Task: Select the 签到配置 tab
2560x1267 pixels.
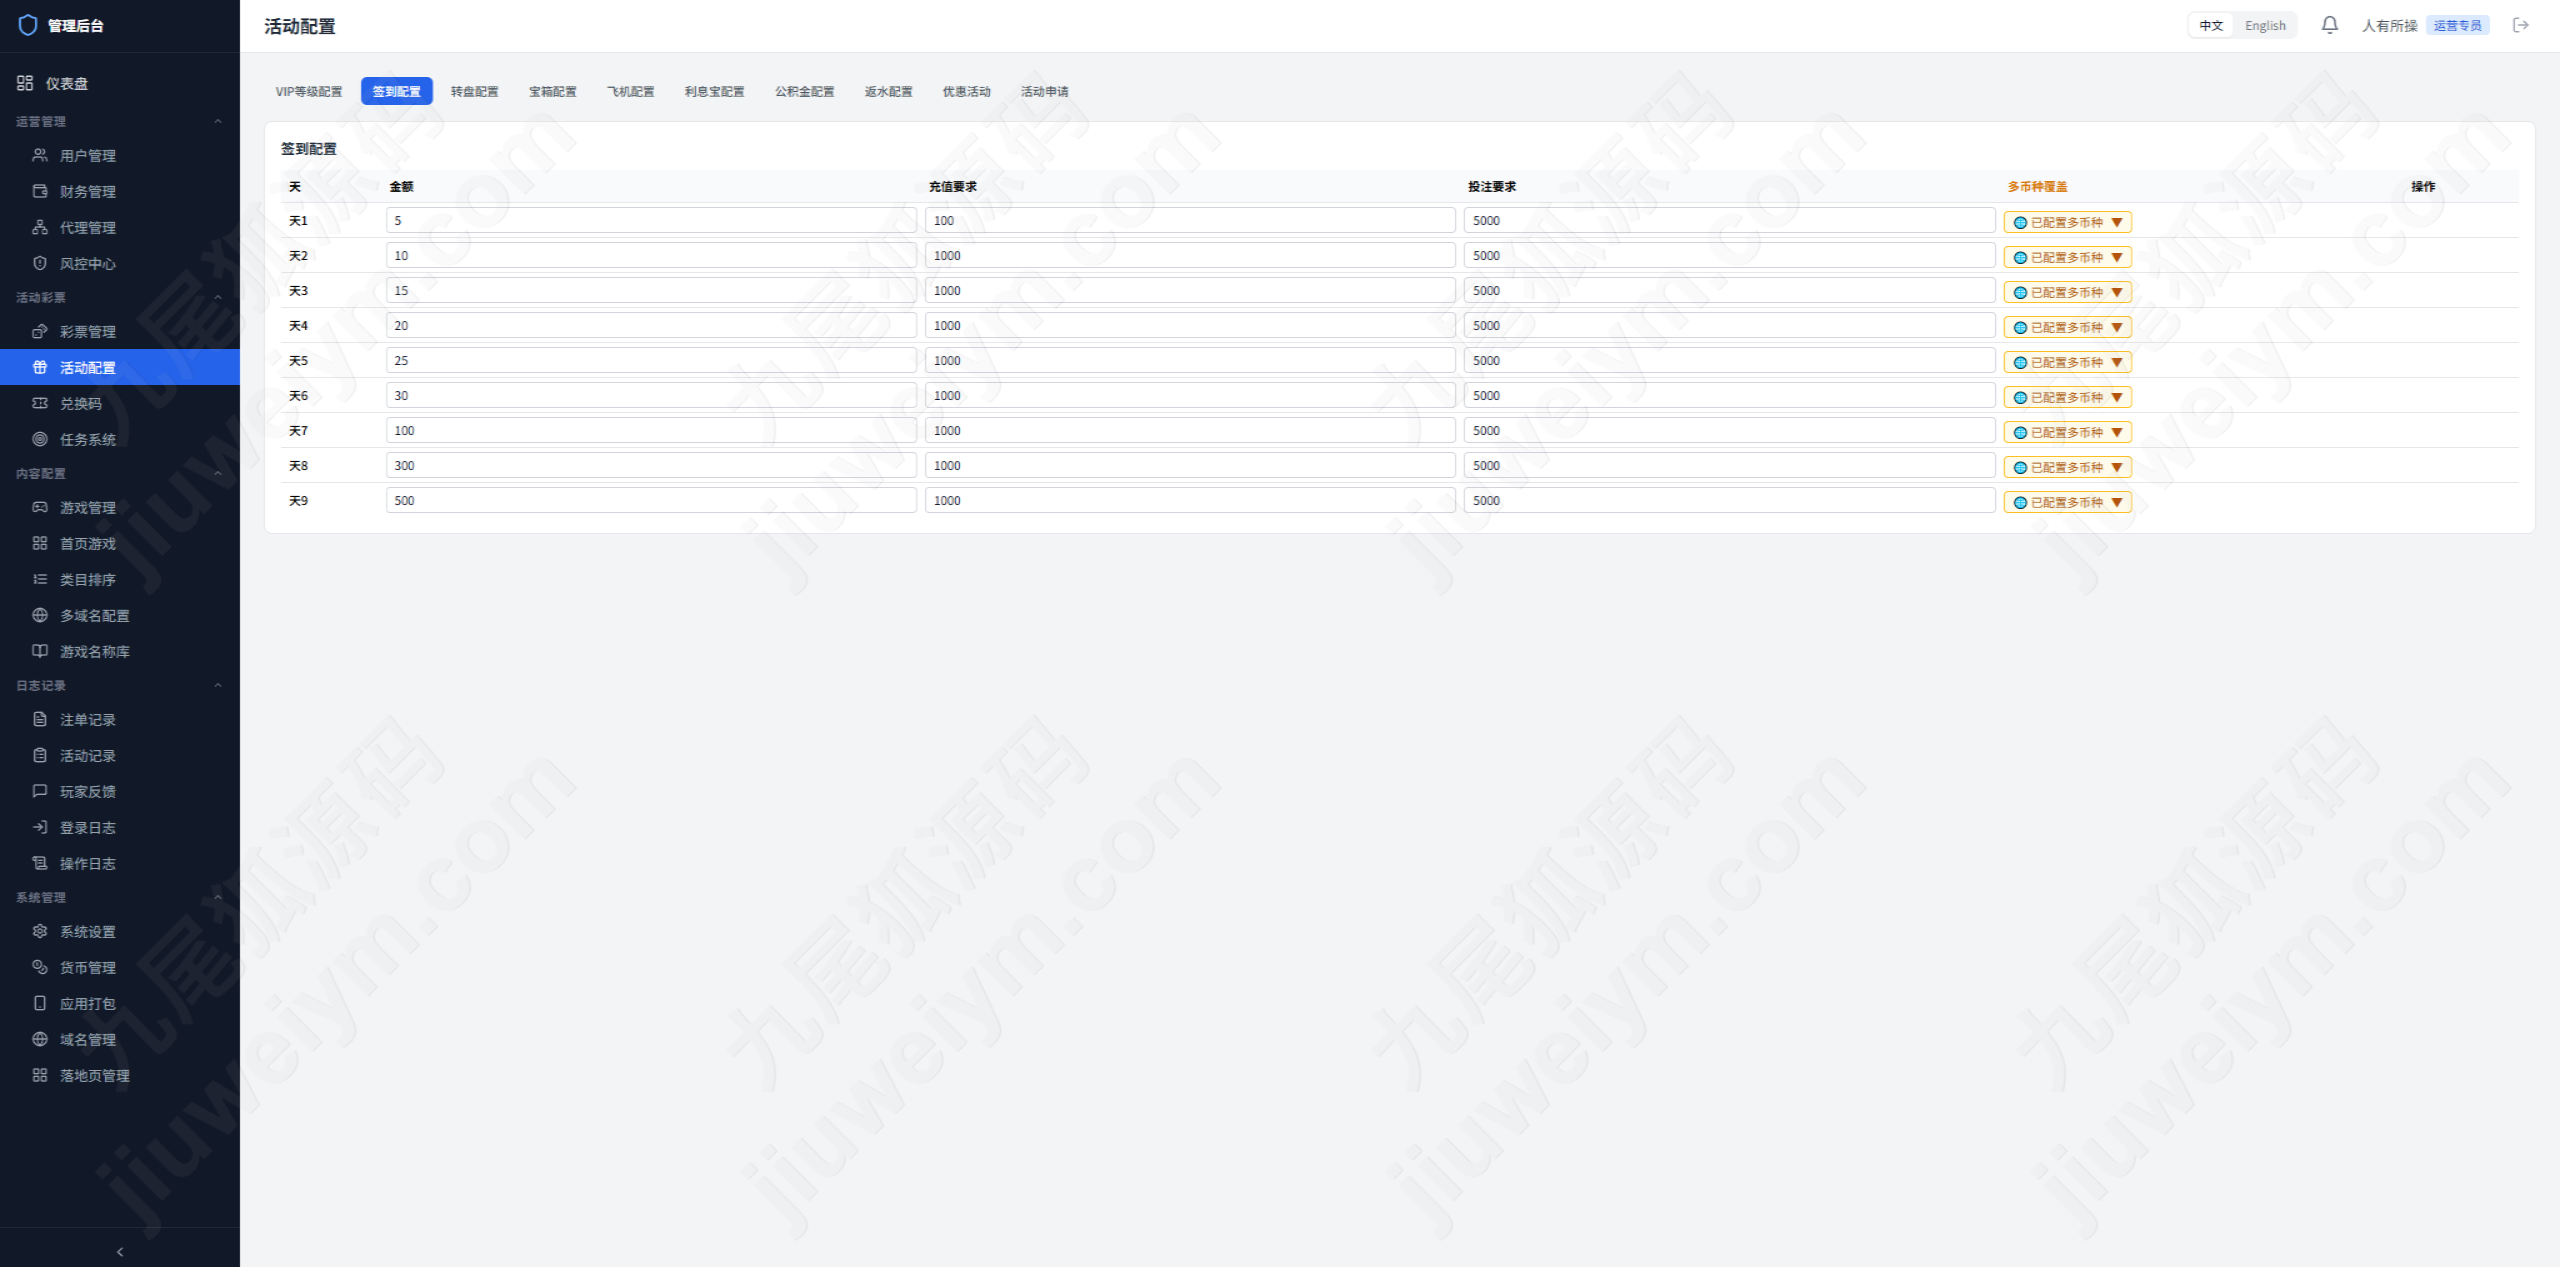Action: (x=397, y=91)
